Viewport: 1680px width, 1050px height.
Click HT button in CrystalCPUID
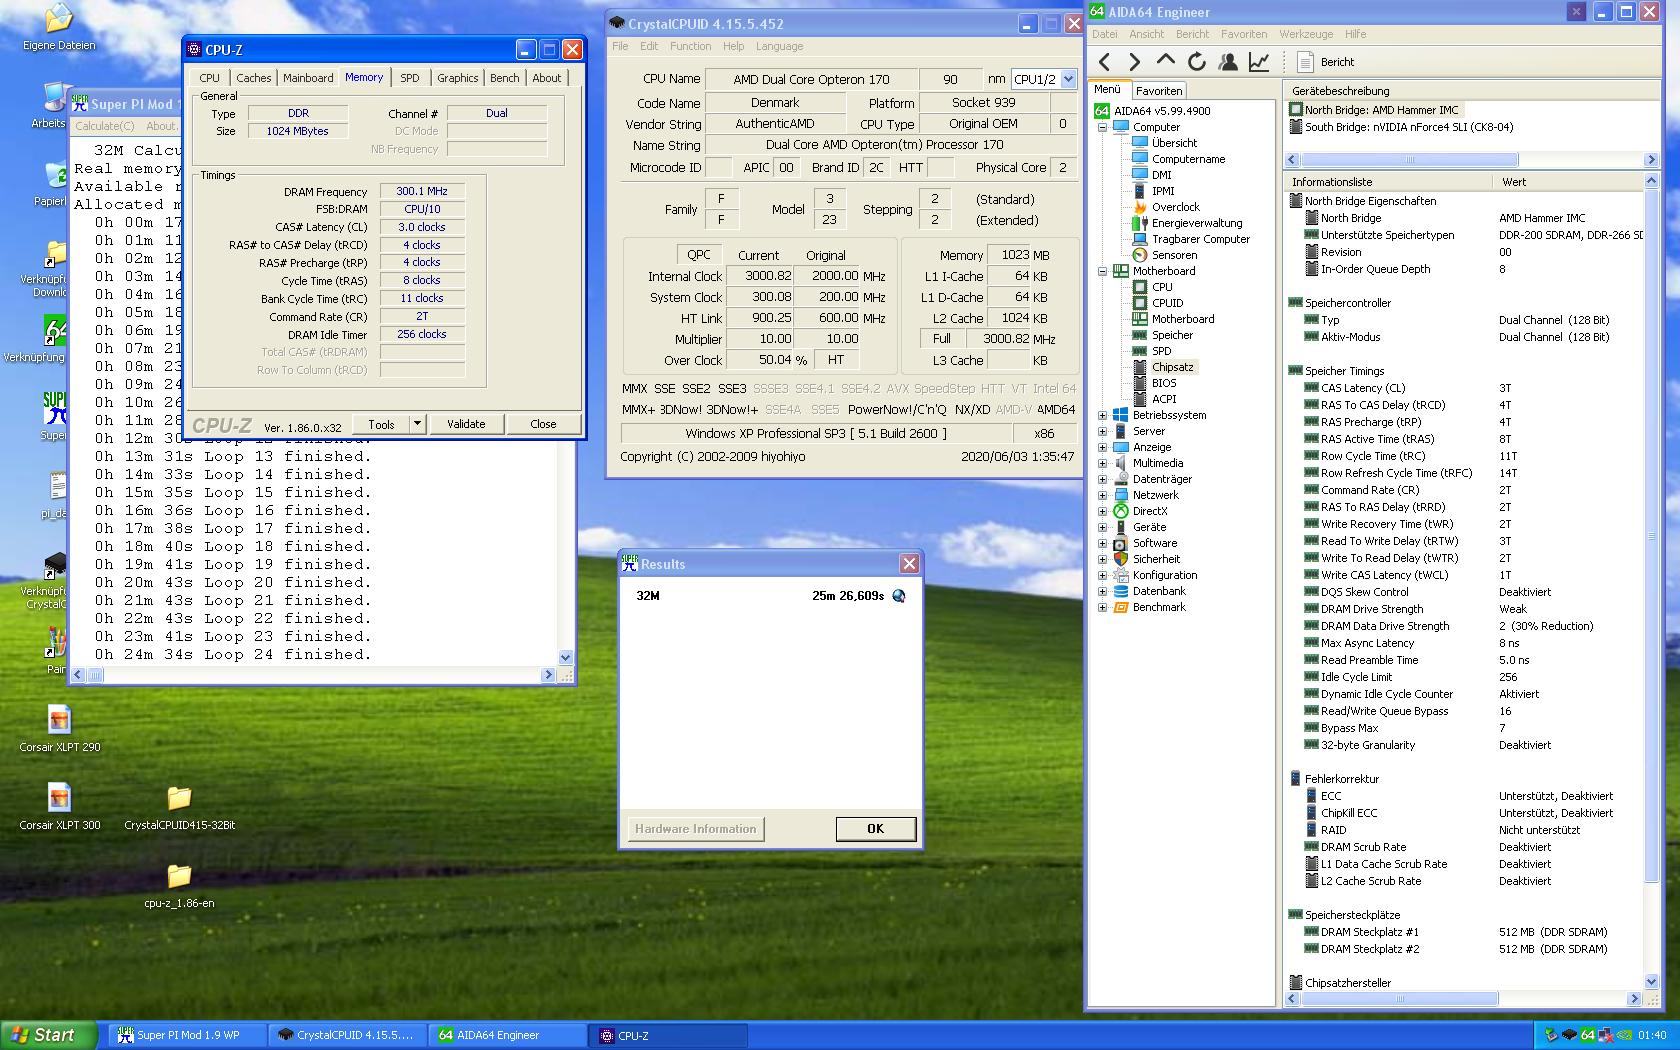(x=835, y=360)
